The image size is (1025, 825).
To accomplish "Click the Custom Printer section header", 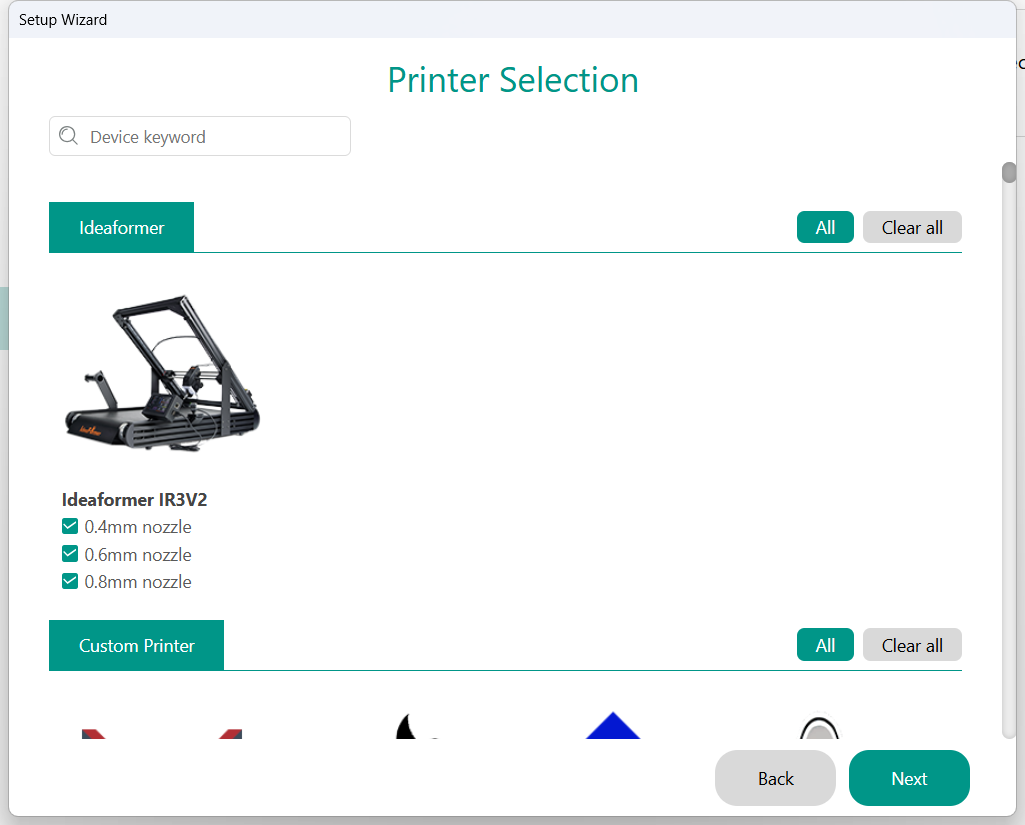I will coord(137,645).
